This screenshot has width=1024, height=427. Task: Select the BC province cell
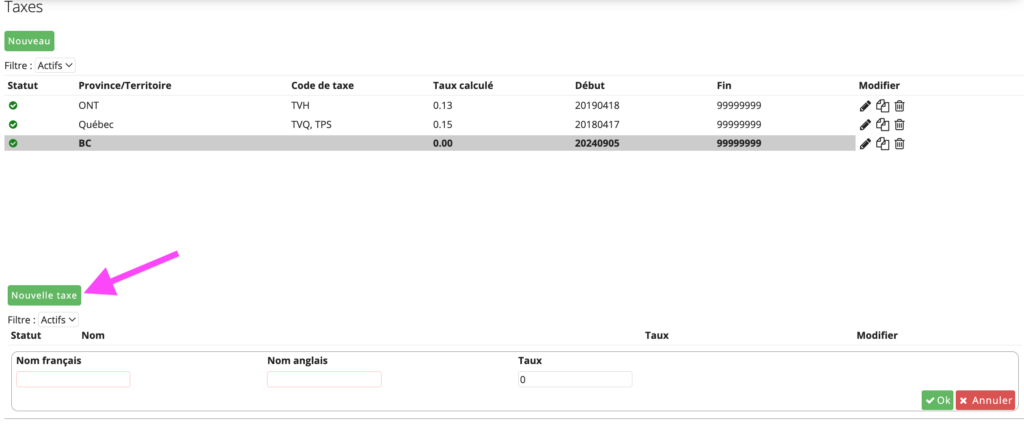(85, 143)
